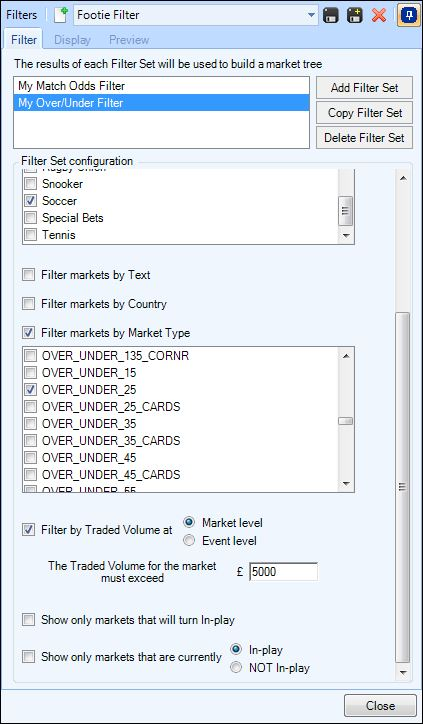Viewport: 423px width, 724px height.
Task: Open the Footie Filter dropdown list
Action: 312,15
